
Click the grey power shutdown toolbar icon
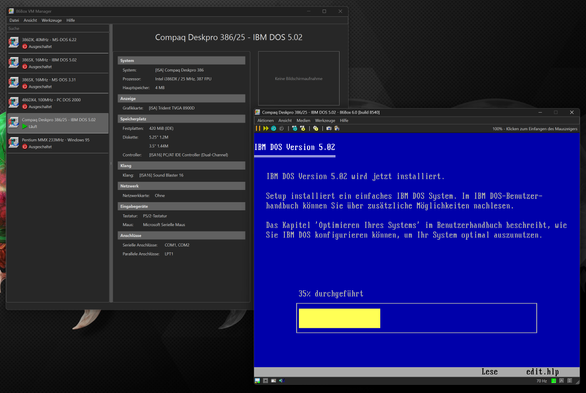point(282,129)
